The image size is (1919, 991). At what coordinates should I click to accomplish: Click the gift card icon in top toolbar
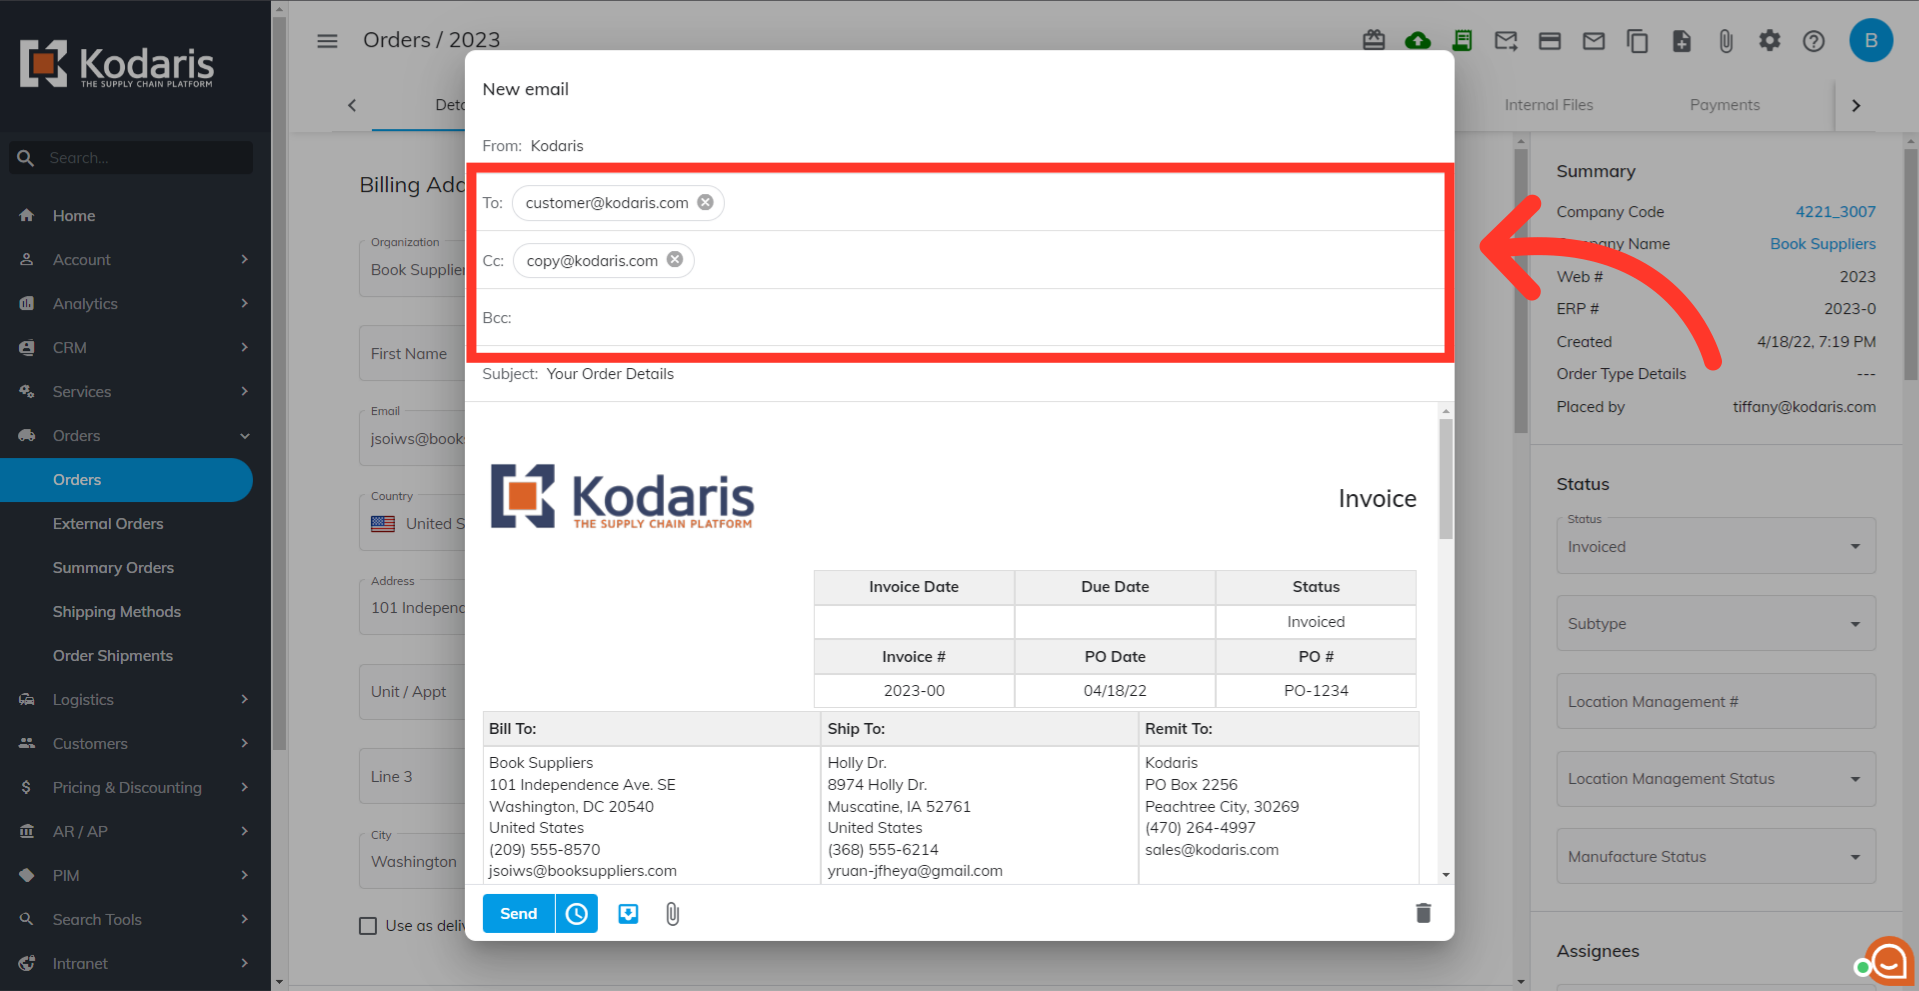pos(1374,41)
